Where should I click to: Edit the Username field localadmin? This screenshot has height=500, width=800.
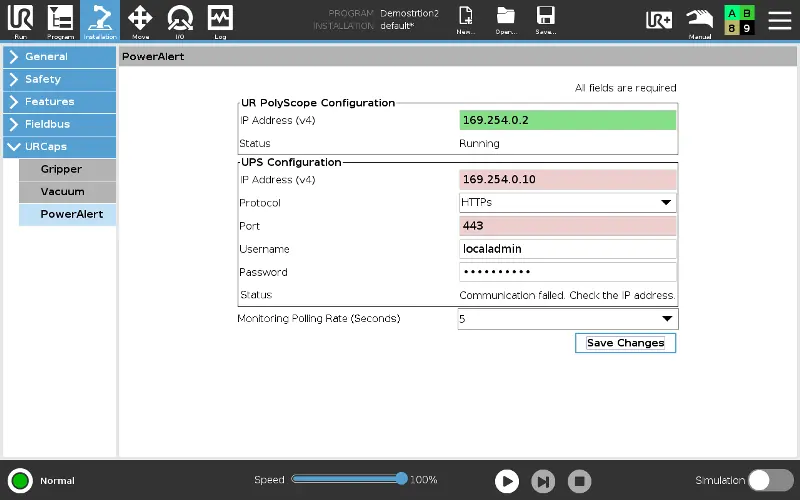coord(568,249)
